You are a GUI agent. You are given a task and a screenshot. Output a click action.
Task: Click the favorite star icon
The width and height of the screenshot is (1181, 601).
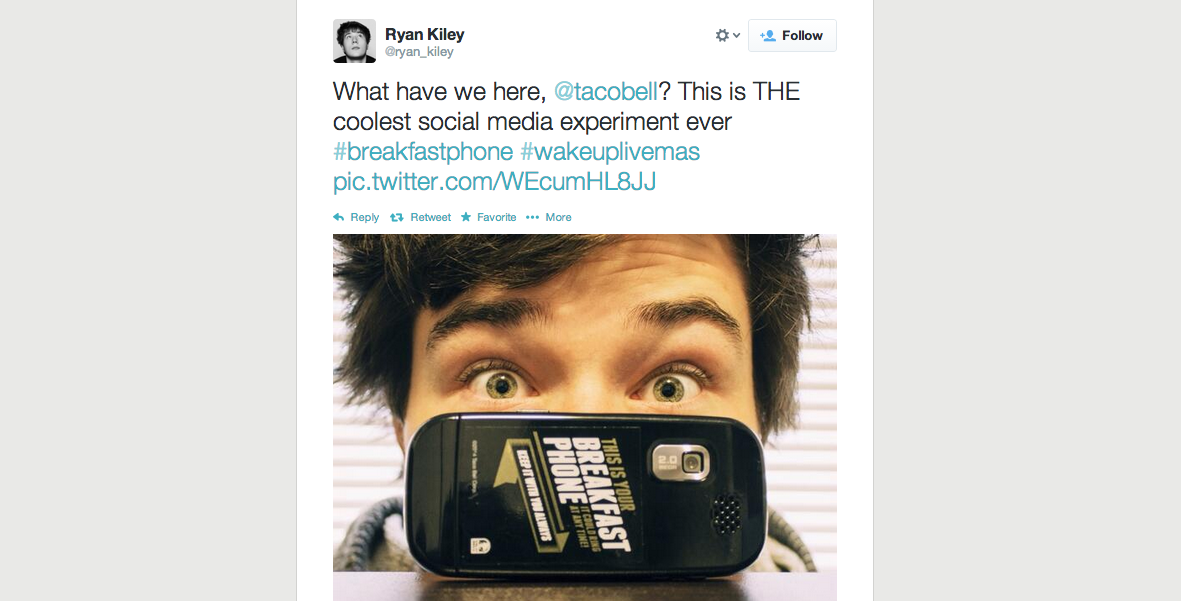(x=466, y=217)
